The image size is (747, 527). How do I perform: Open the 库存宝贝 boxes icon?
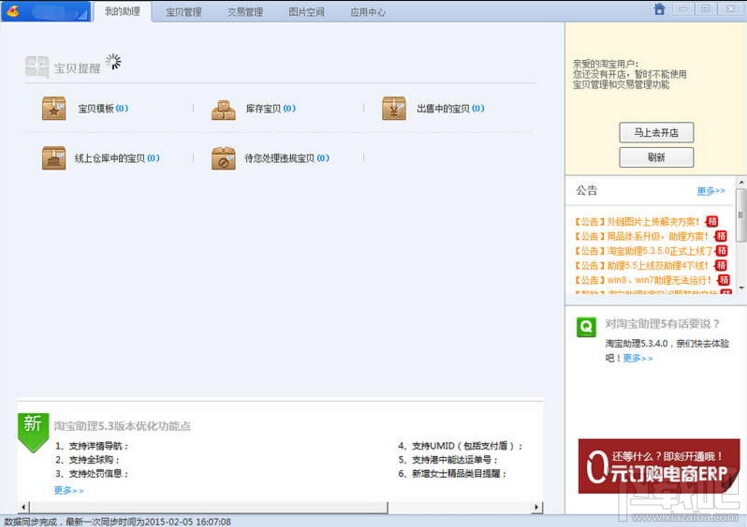click(x=223, y=110)
